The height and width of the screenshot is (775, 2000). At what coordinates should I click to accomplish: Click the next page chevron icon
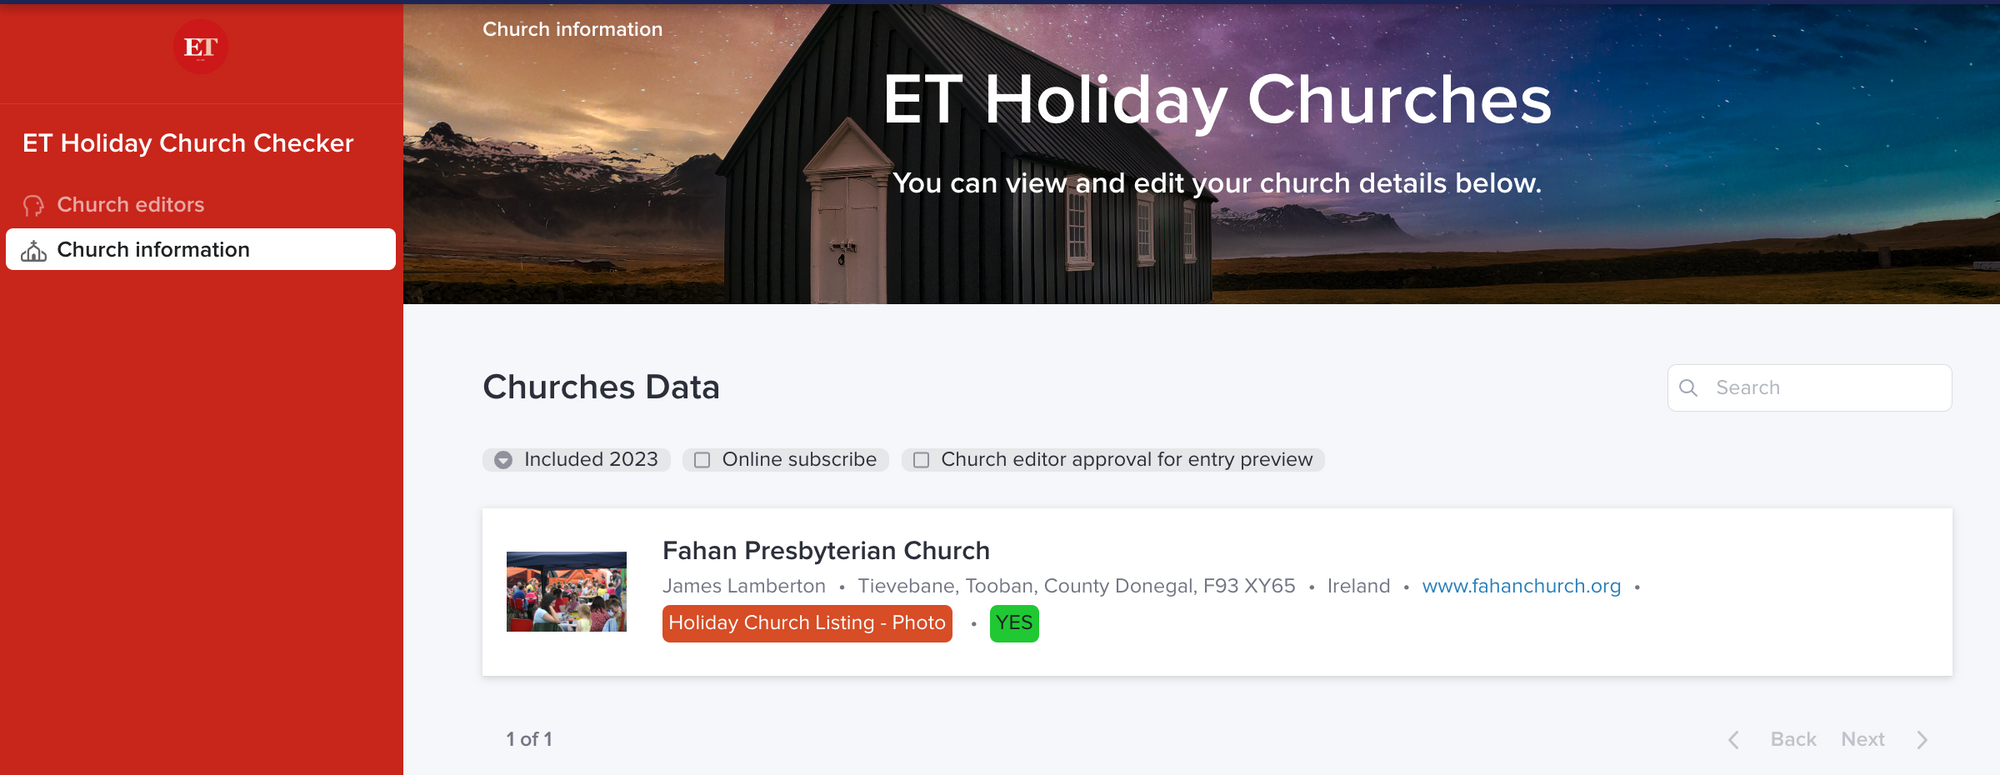1922,740
